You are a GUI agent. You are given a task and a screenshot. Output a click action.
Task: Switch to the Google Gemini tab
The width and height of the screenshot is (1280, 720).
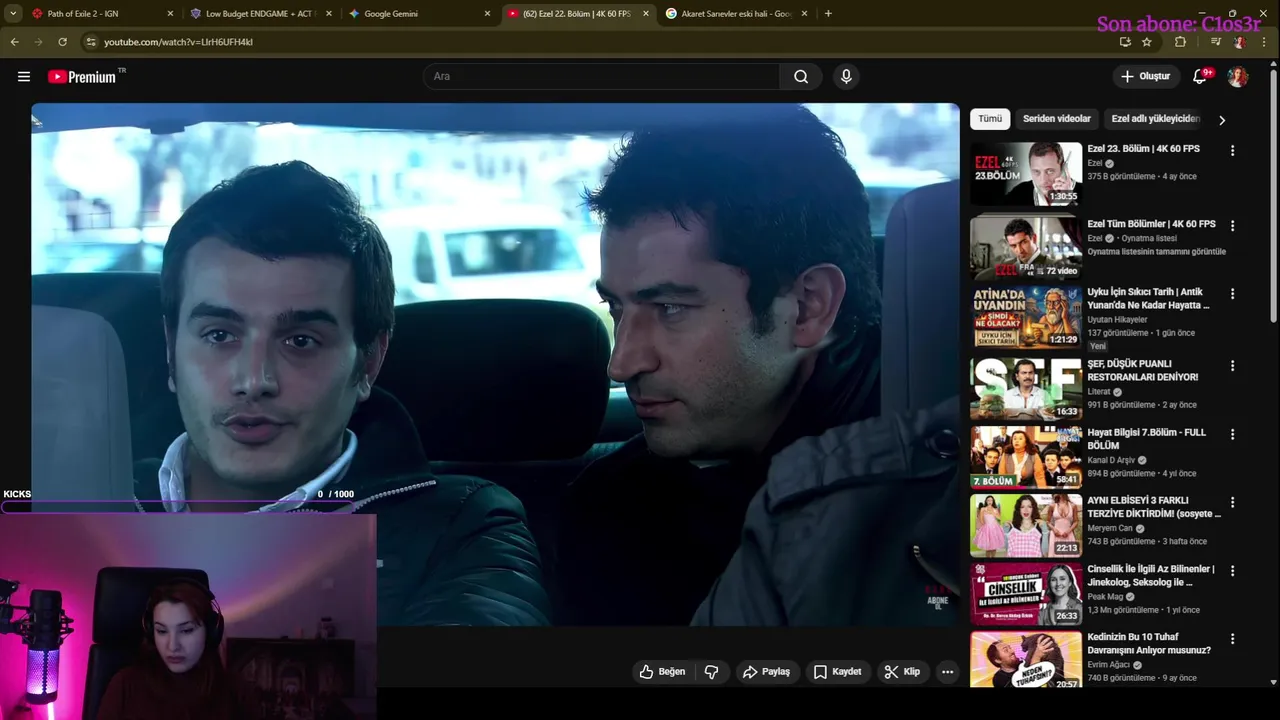(420, 14)
